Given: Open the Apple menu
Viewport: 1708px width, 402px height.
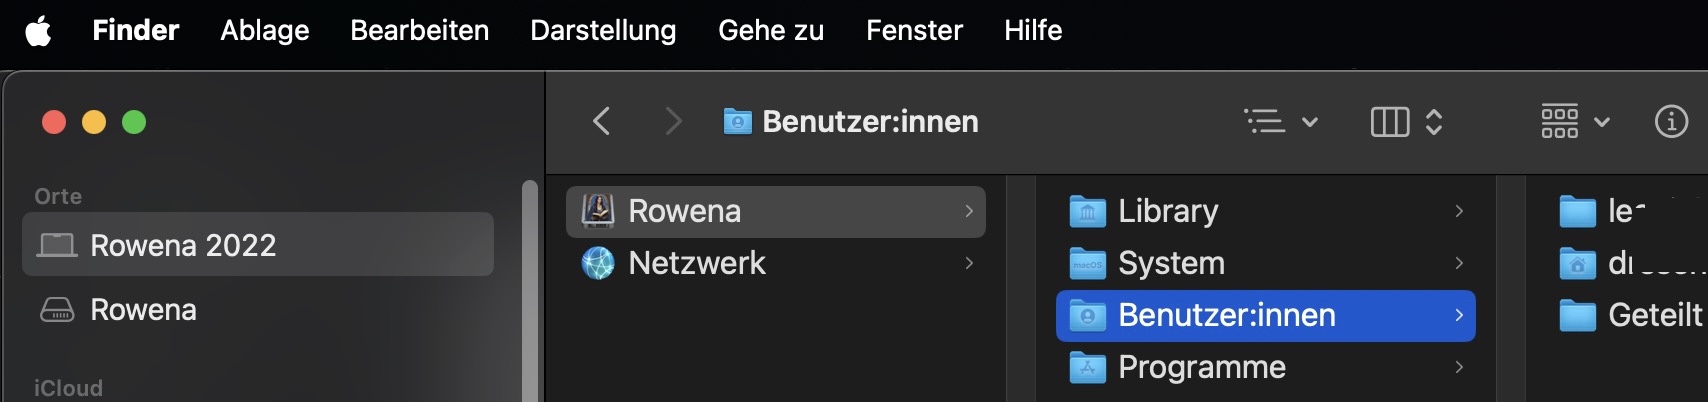Looking at the screenshot, I should pyautogui.click(x=38, y=31).
